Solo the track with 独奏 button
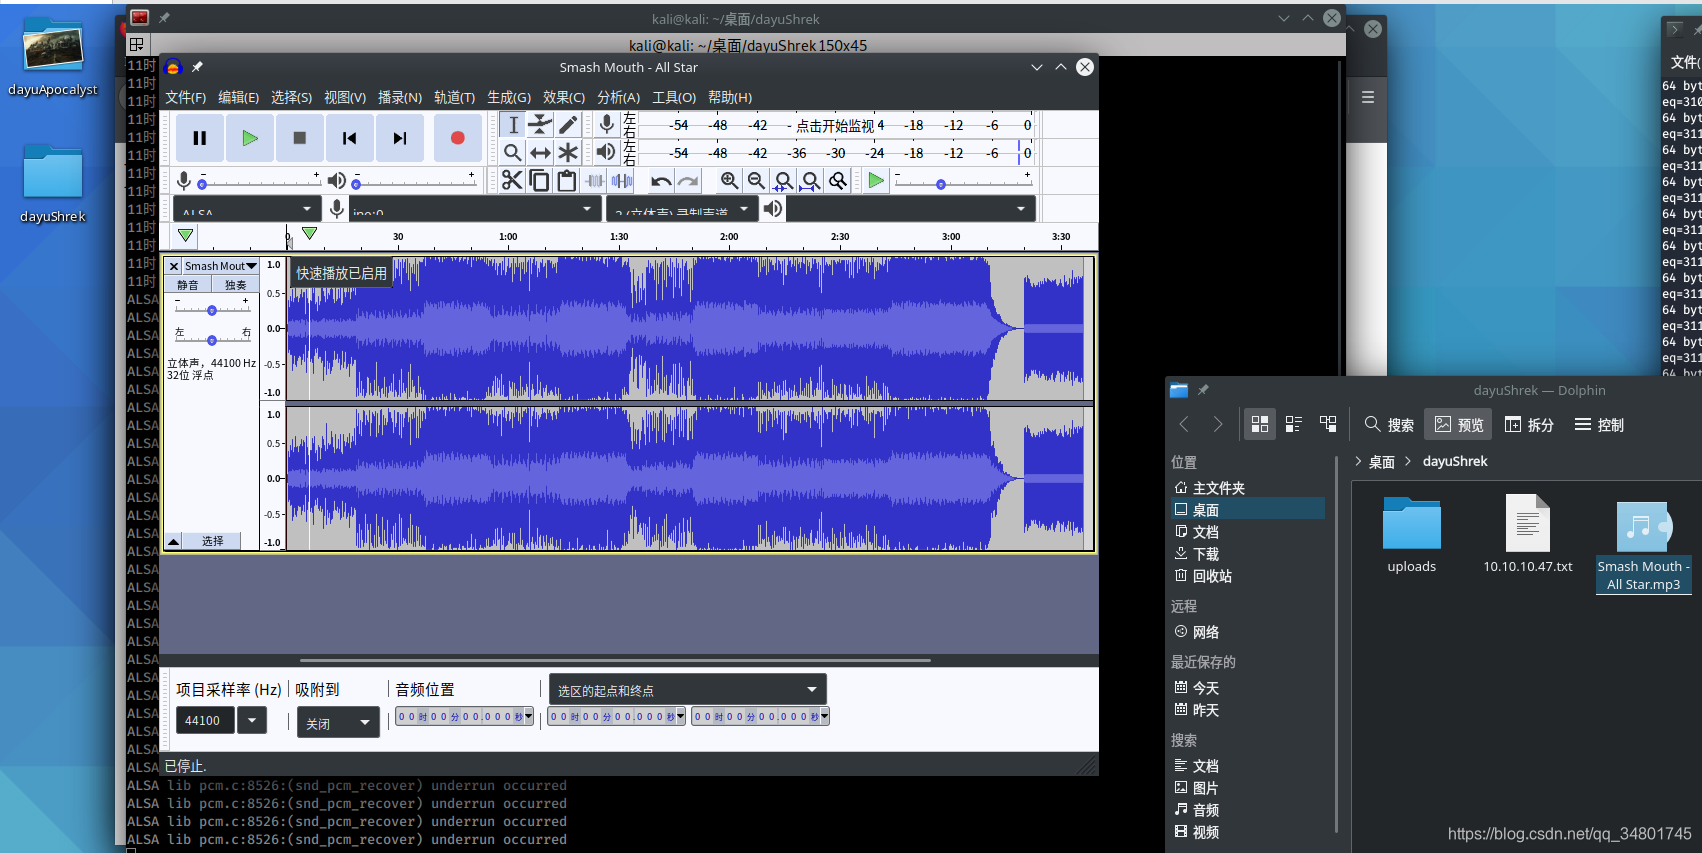The height and width of the screenshot is (853, 1702). coord(236,285)
